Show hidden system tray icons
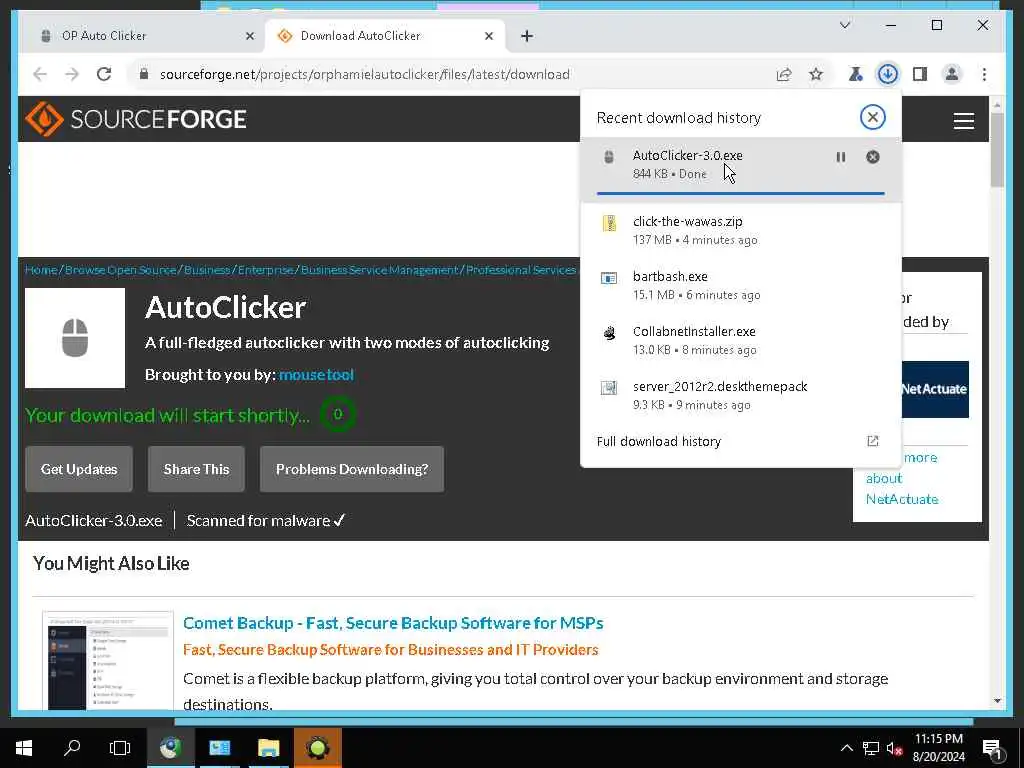 [846, 748]
